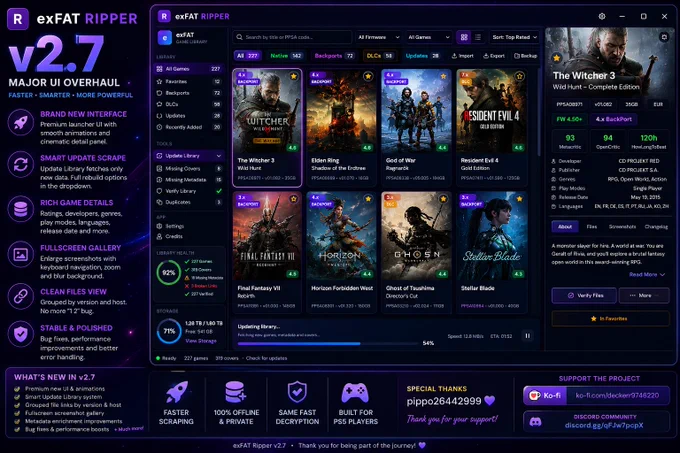Open the More options button
This screenshot has width=680, height=453.
pyautogui.click(x=644, y=295)
